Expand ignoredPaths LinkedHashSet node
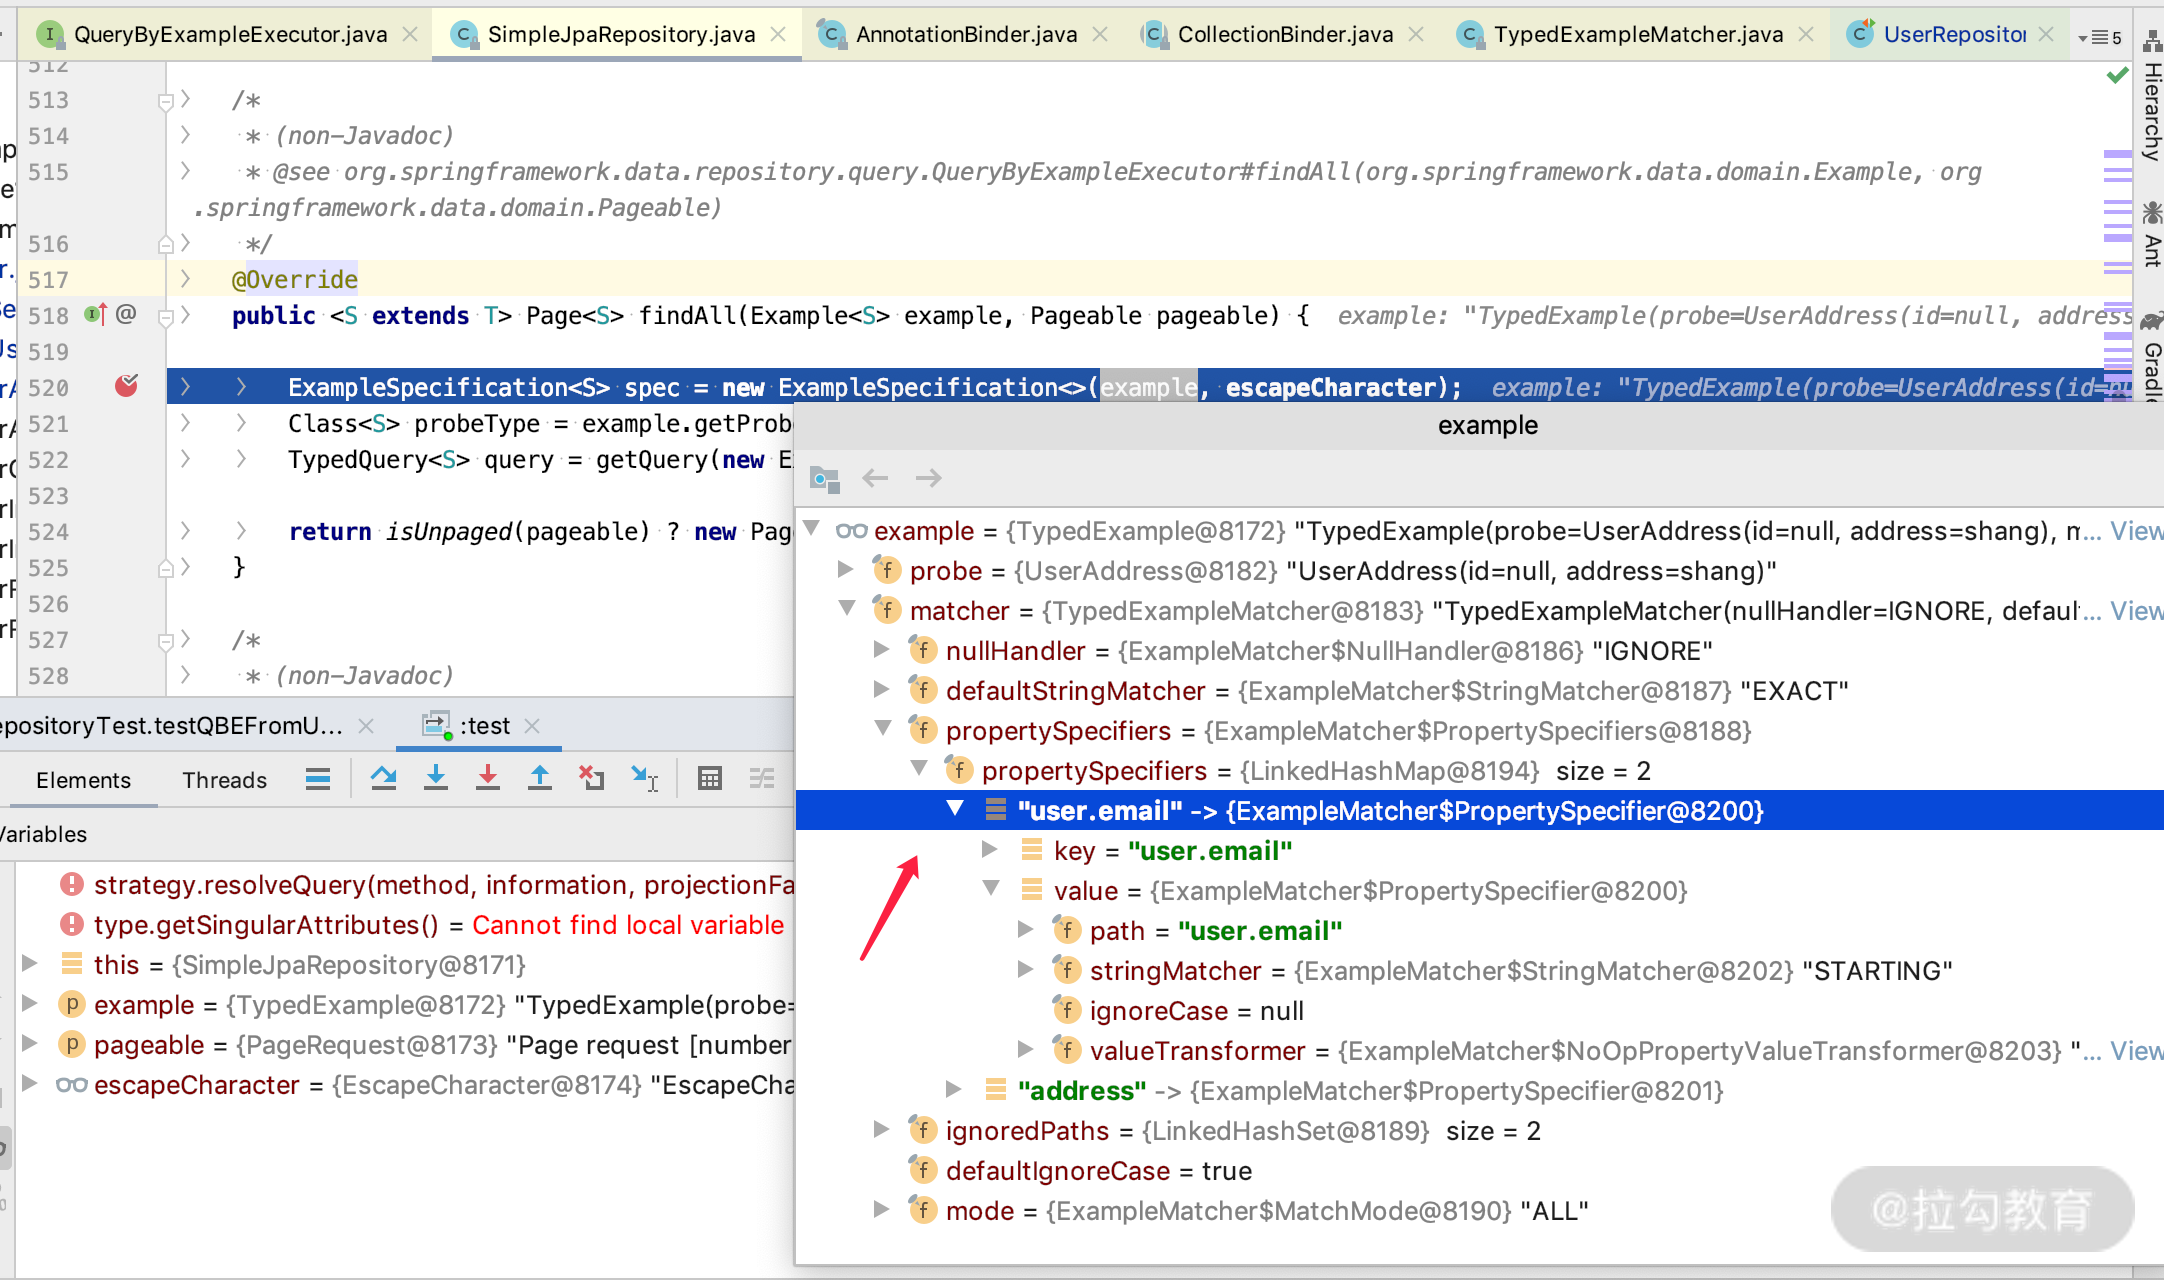2164x1280 pixels. tap(881, 1130)
